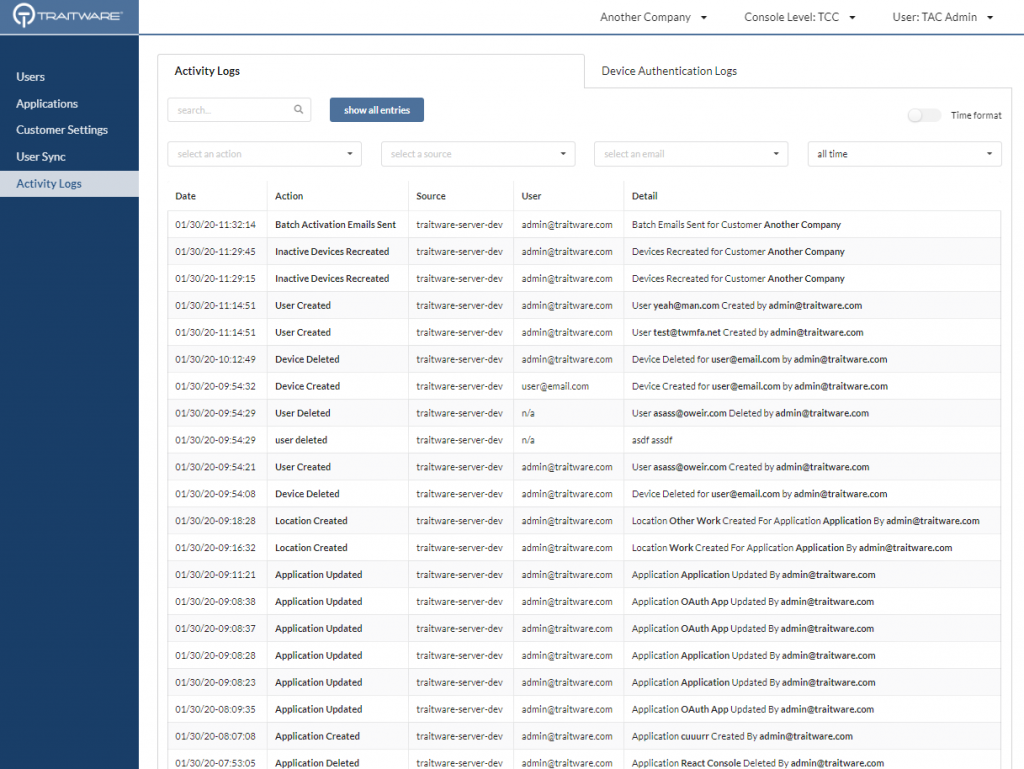The width and height of the screenshot is (1024, 769).
Task: Click the asdf assdf detail
Action: point(652,440)
